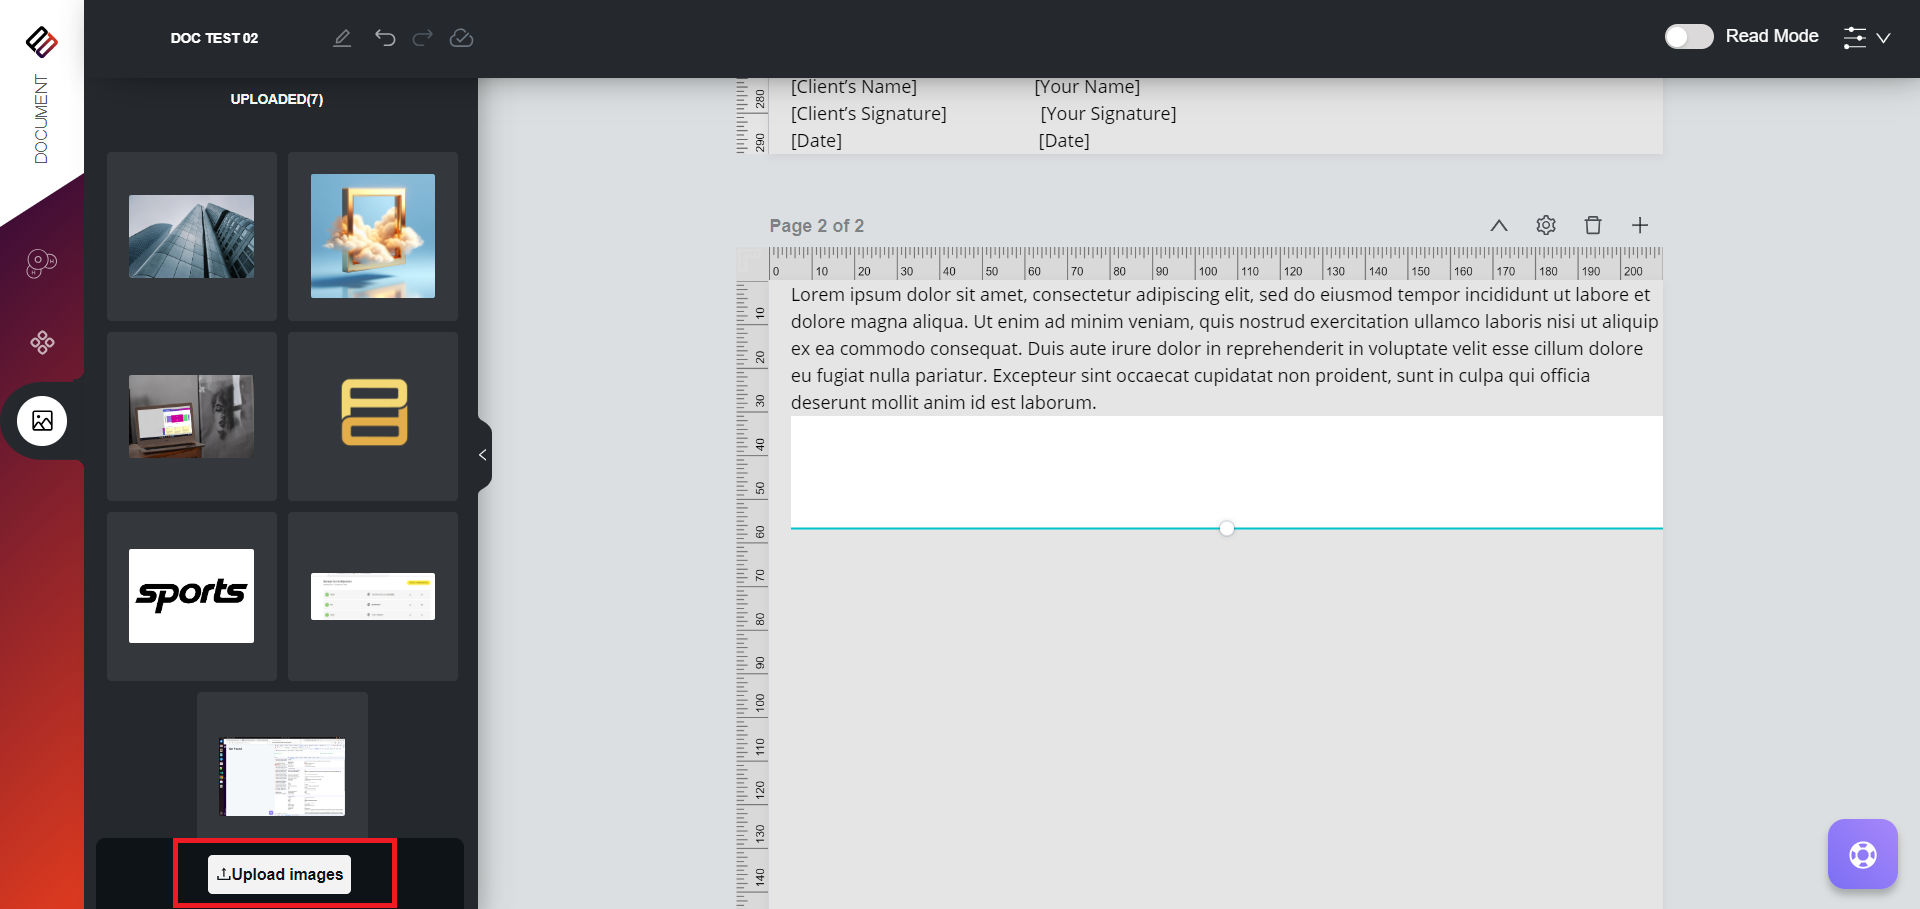Click the cloud save status icon

(461, 38)
